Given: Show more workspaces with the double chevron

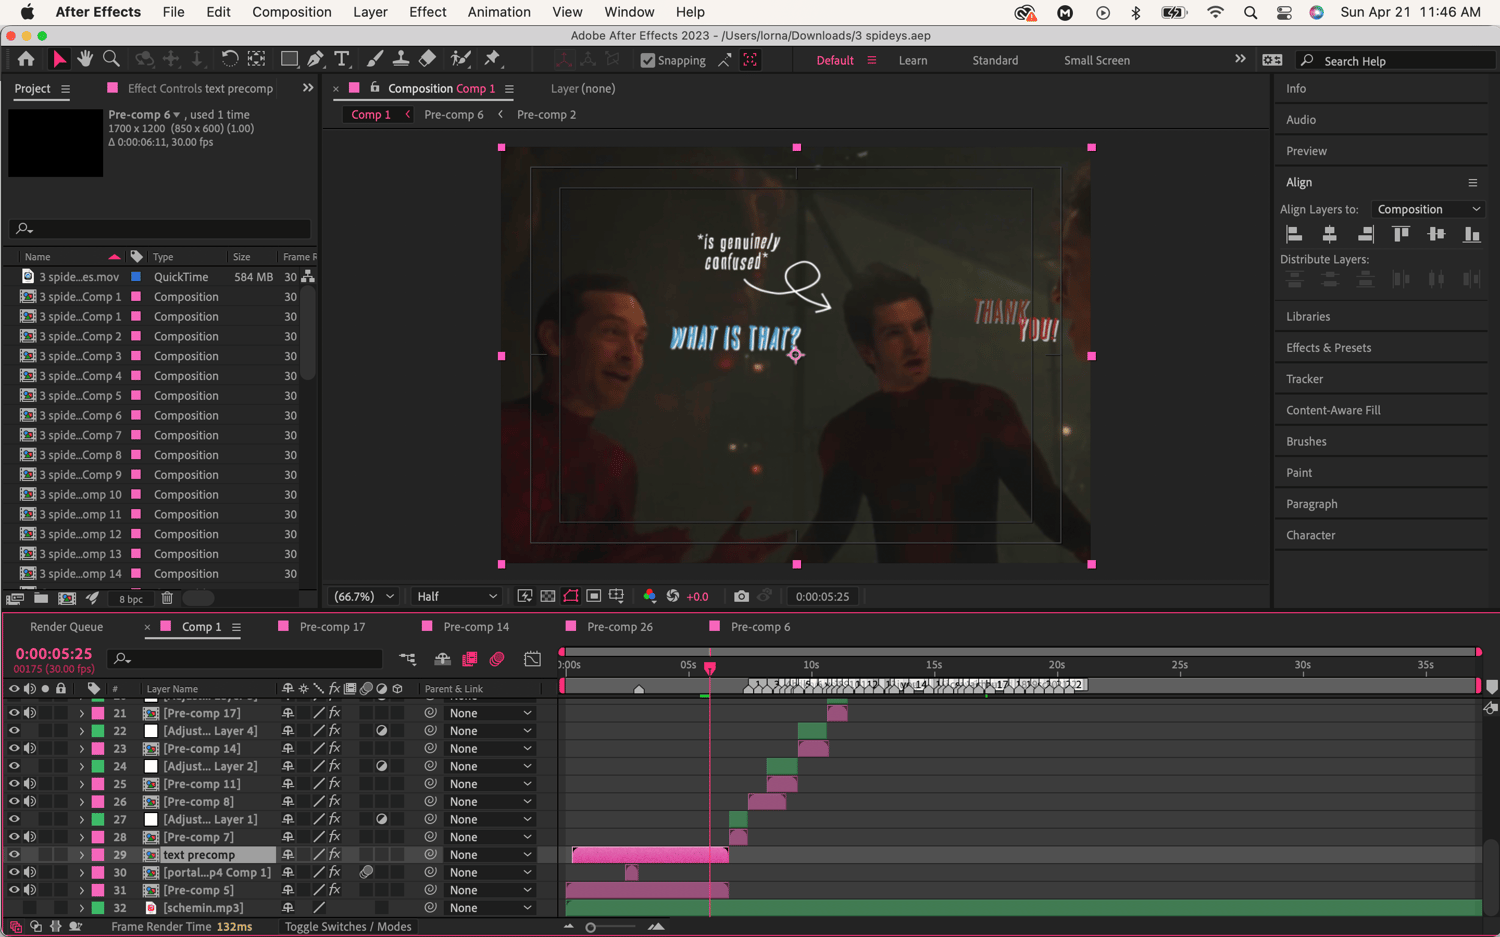Looking at the screenshot, I should click(x=1240, y=59).
